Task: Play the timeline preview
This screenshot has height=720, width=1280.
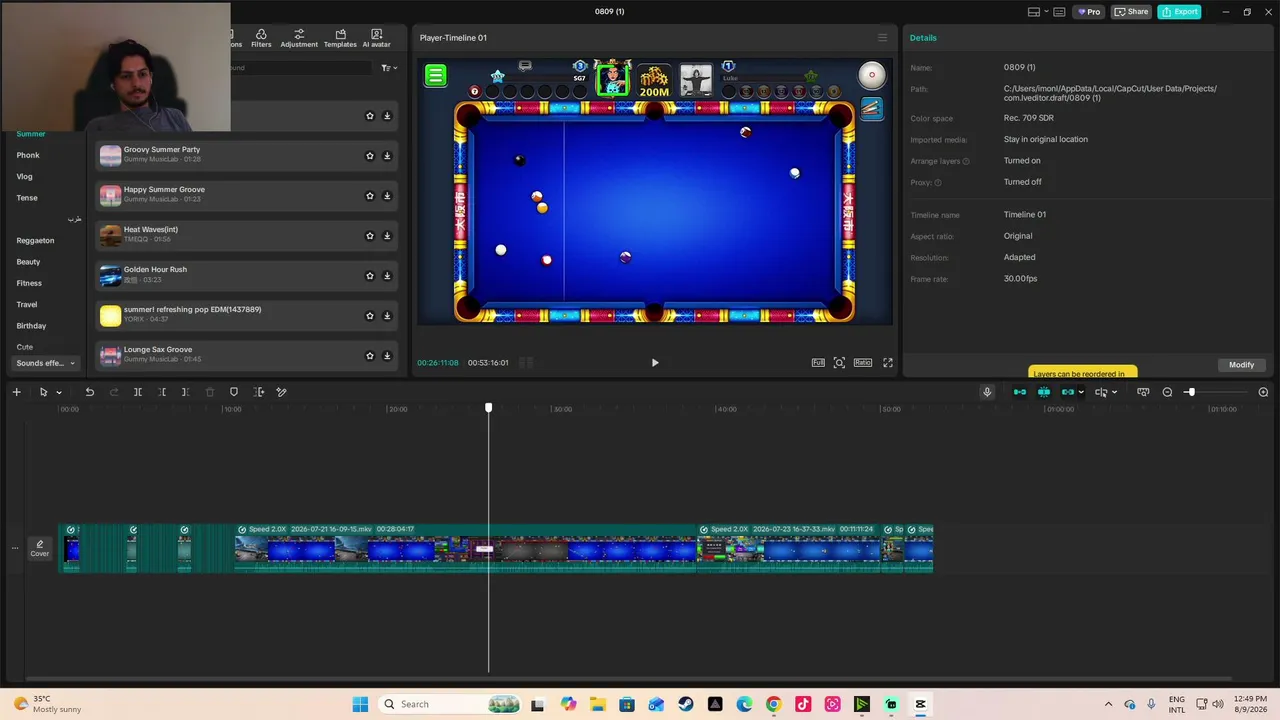Action: (655, 363)
